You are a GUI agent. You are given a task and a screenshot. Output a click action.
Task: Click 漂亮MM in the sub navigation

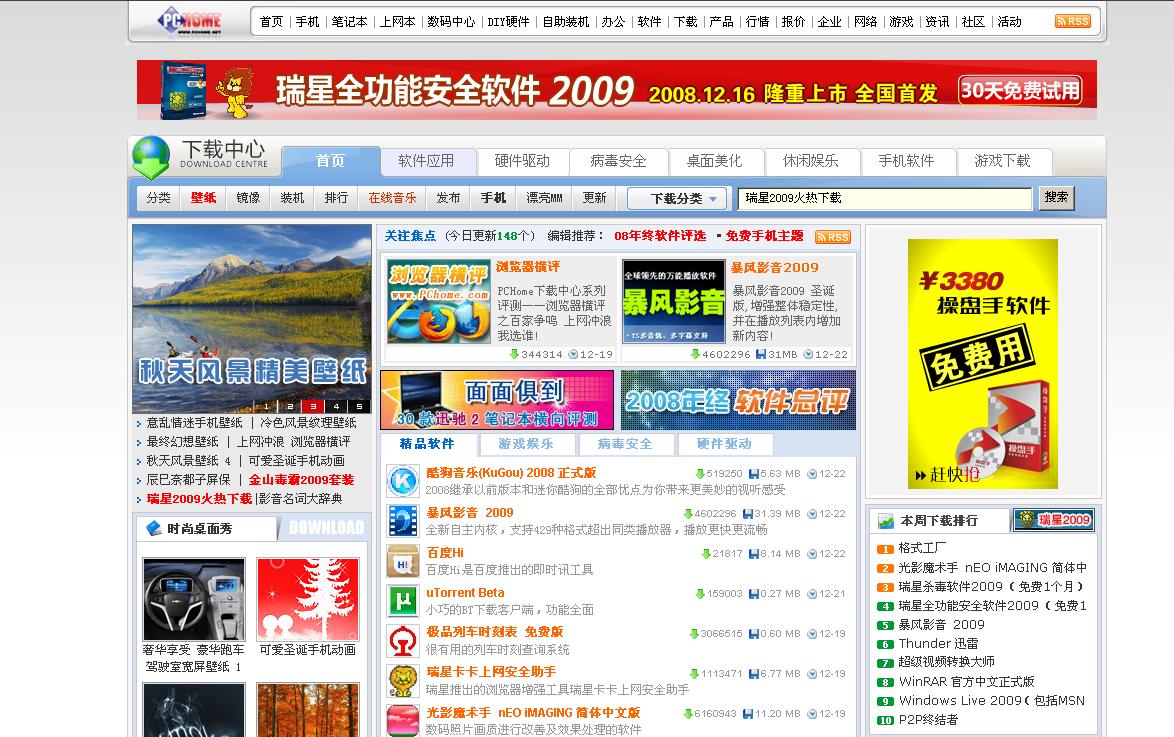(x=544, y=198)
